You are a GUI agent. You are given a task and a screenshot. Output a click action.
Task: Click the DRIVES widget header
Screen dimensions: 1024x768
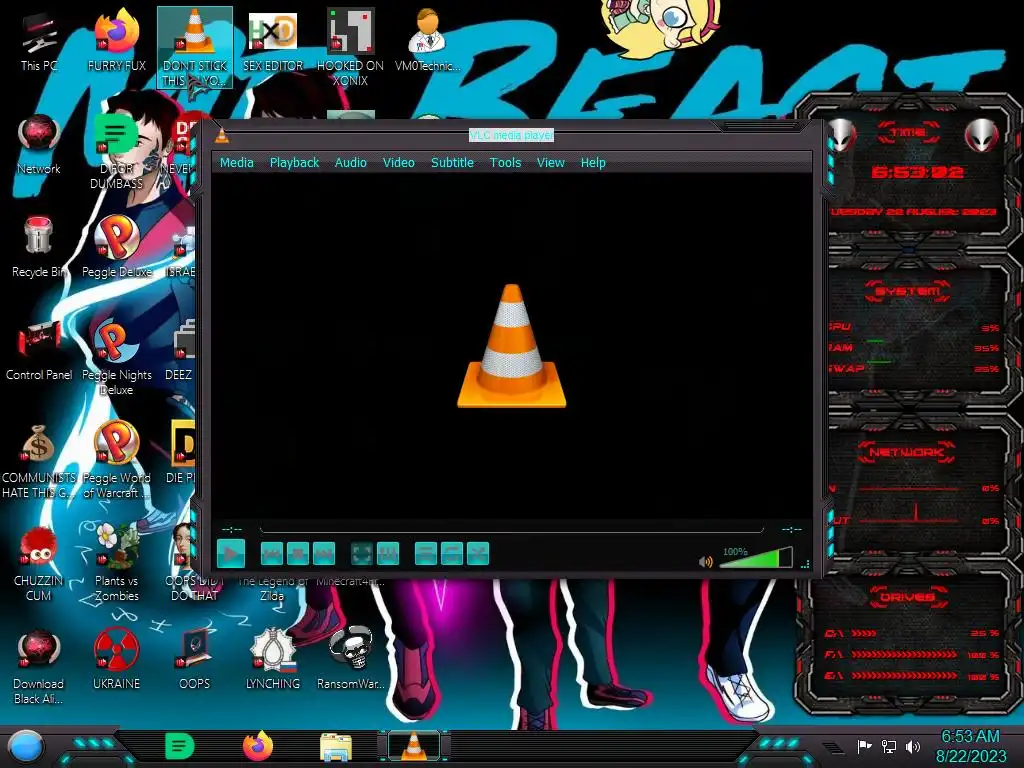coord(908,597)
